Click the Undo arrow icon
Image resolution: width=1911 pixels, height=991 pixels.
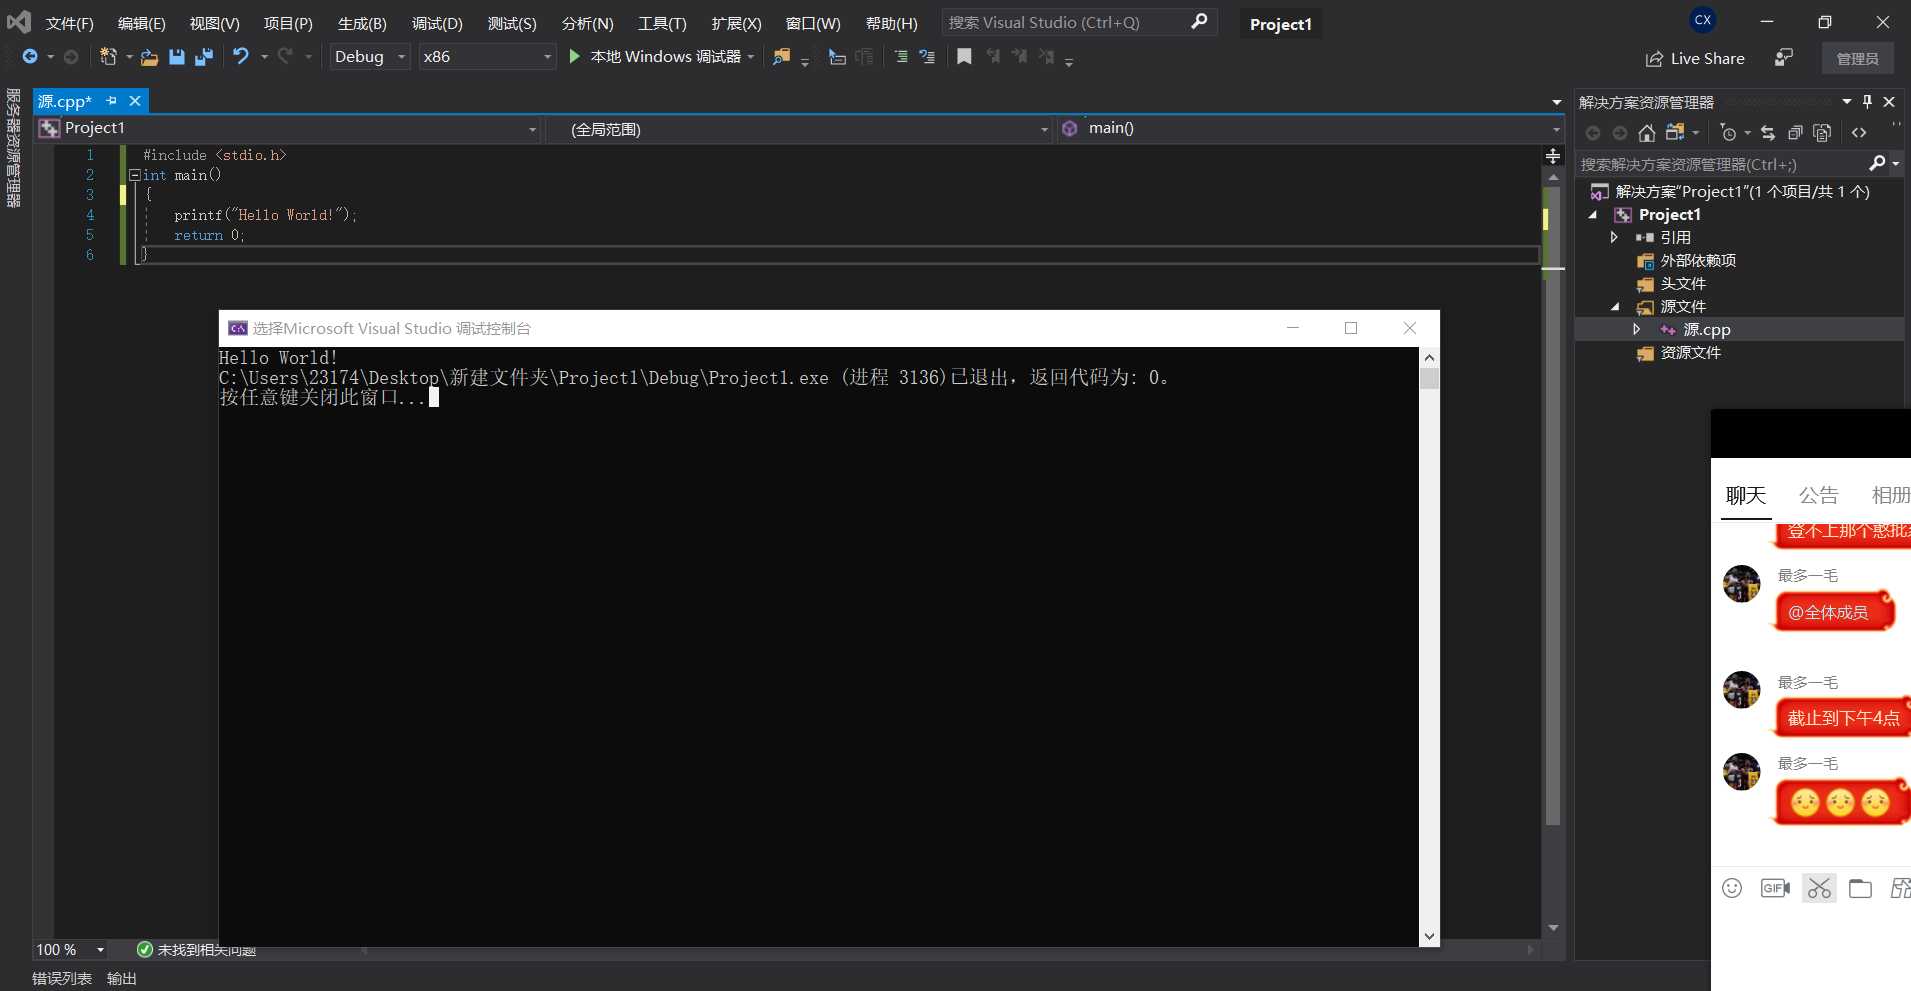(x=241, y=57)
